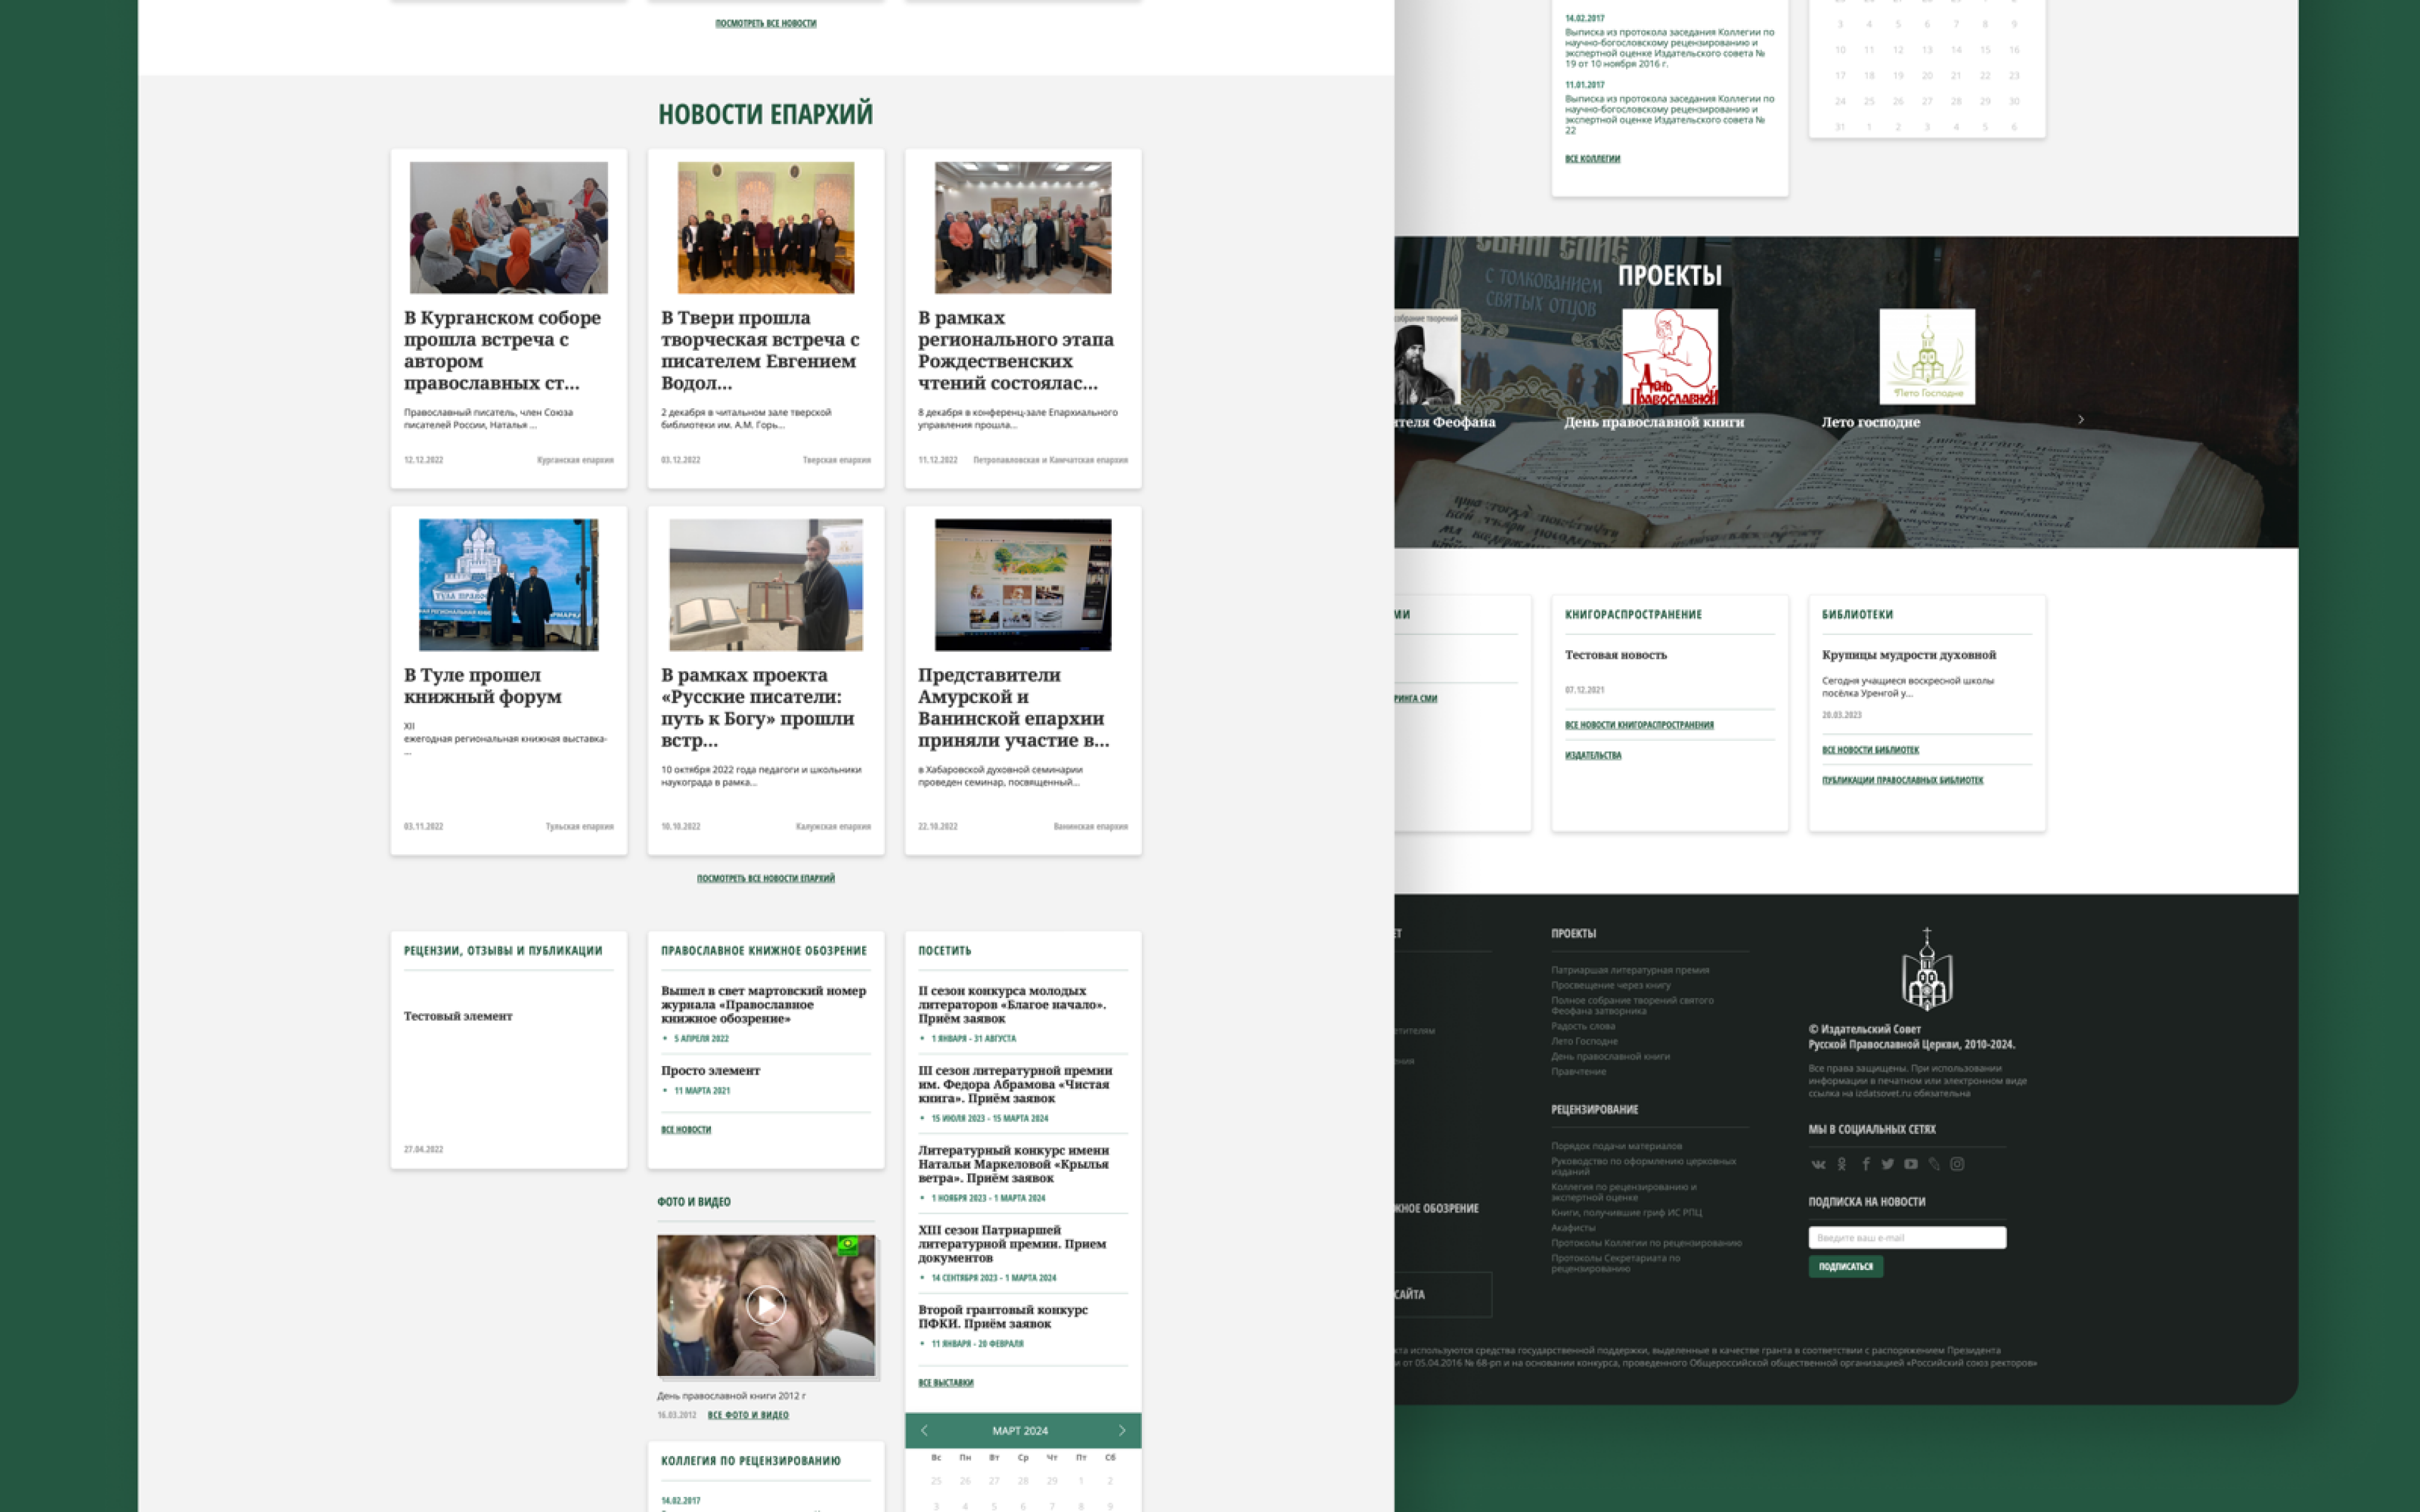Open the Facebook icon in the footer
Screen dimensions: 2420x1512
1865,1164
